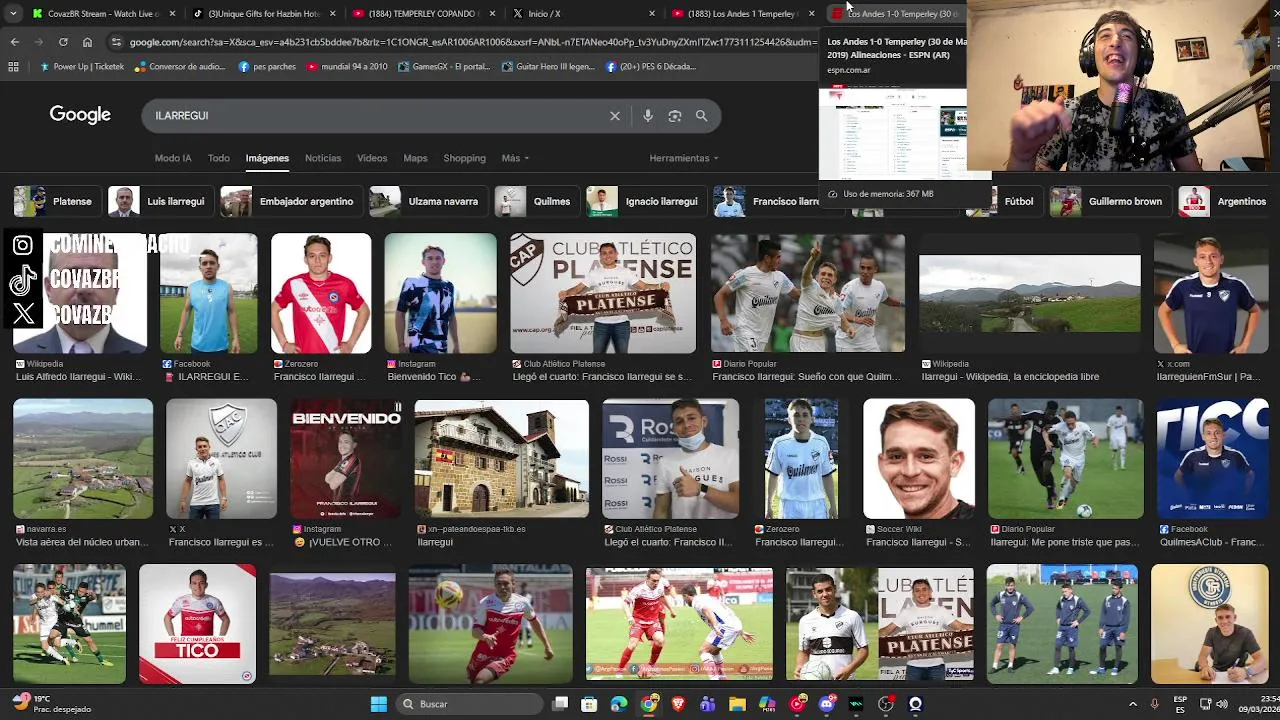Screen dimensions: 1280x720
Task: Open Microsoft Teams from the taskbar
Action: point(708,704)
